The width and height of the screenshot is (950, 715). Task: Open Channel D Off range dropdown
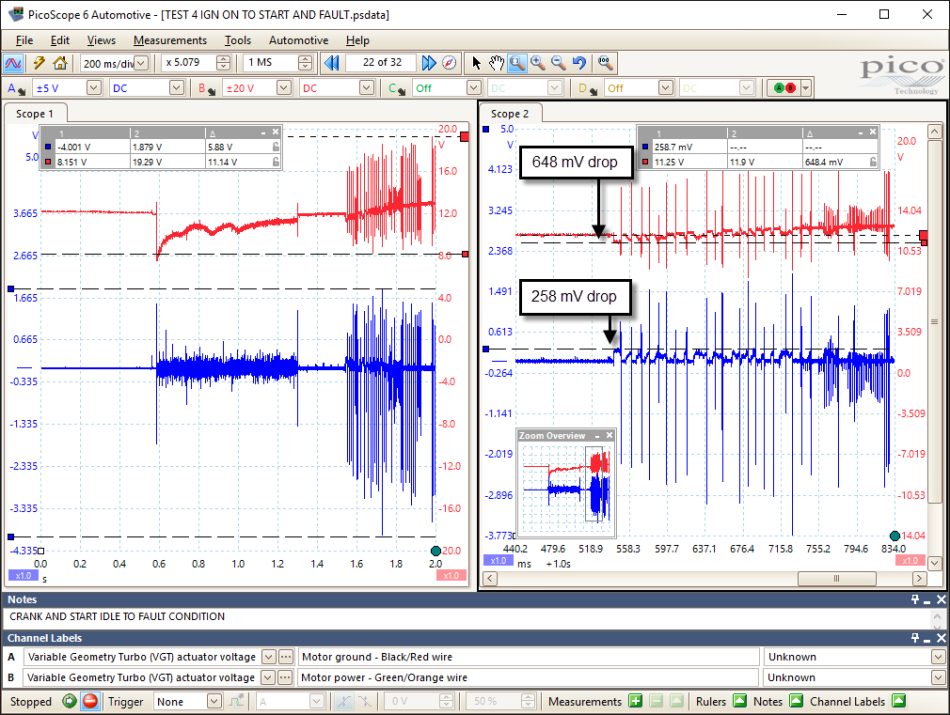coord(665,88)
